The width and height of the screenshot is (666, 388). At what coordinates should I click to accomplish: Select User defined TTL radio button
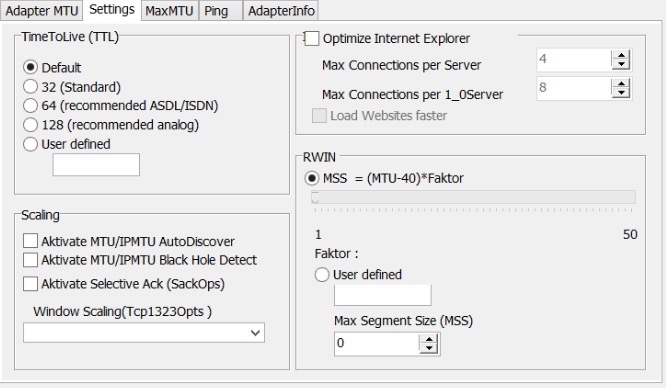click(31, 144)
